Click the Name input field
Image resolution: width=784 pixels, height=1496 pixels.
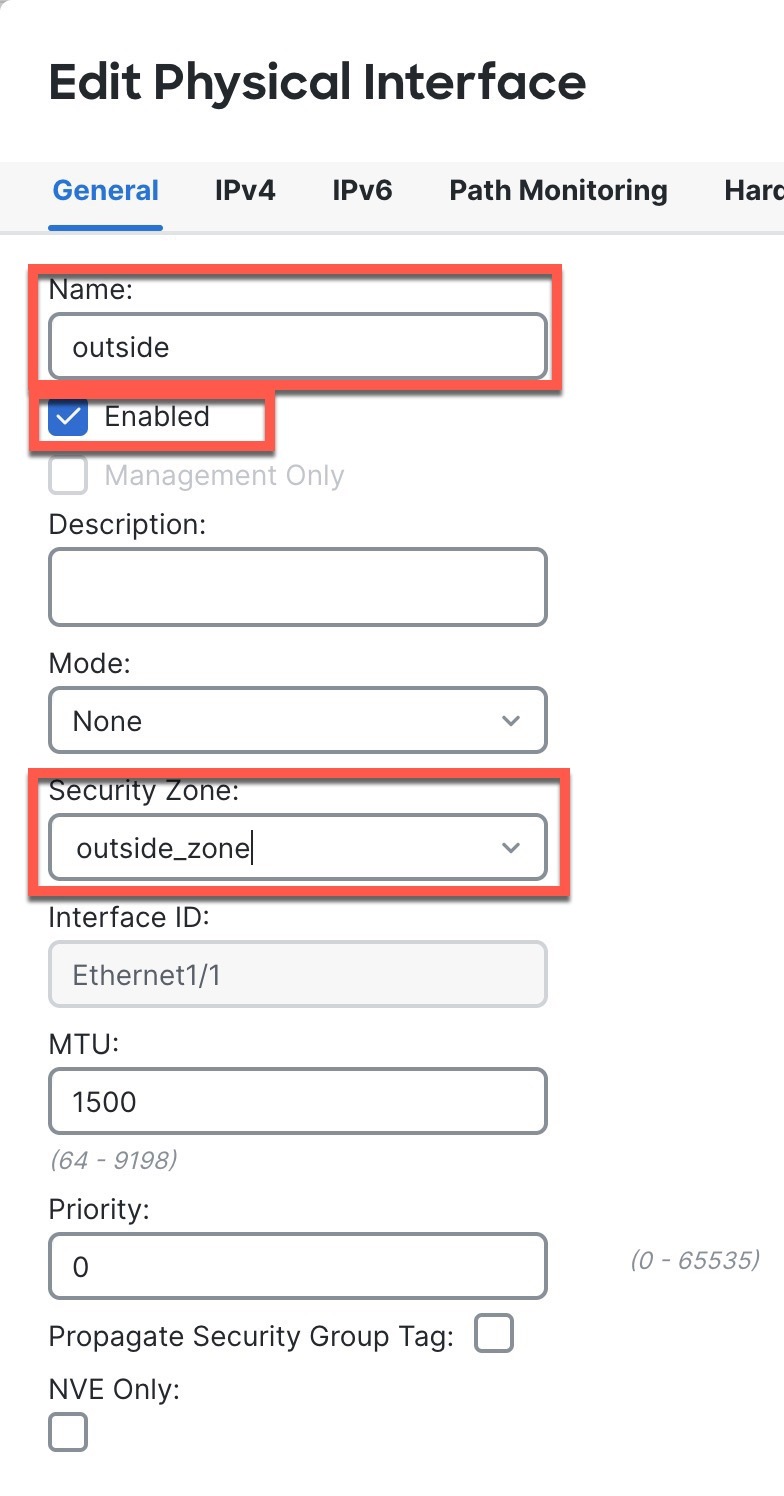pos(297,347)
